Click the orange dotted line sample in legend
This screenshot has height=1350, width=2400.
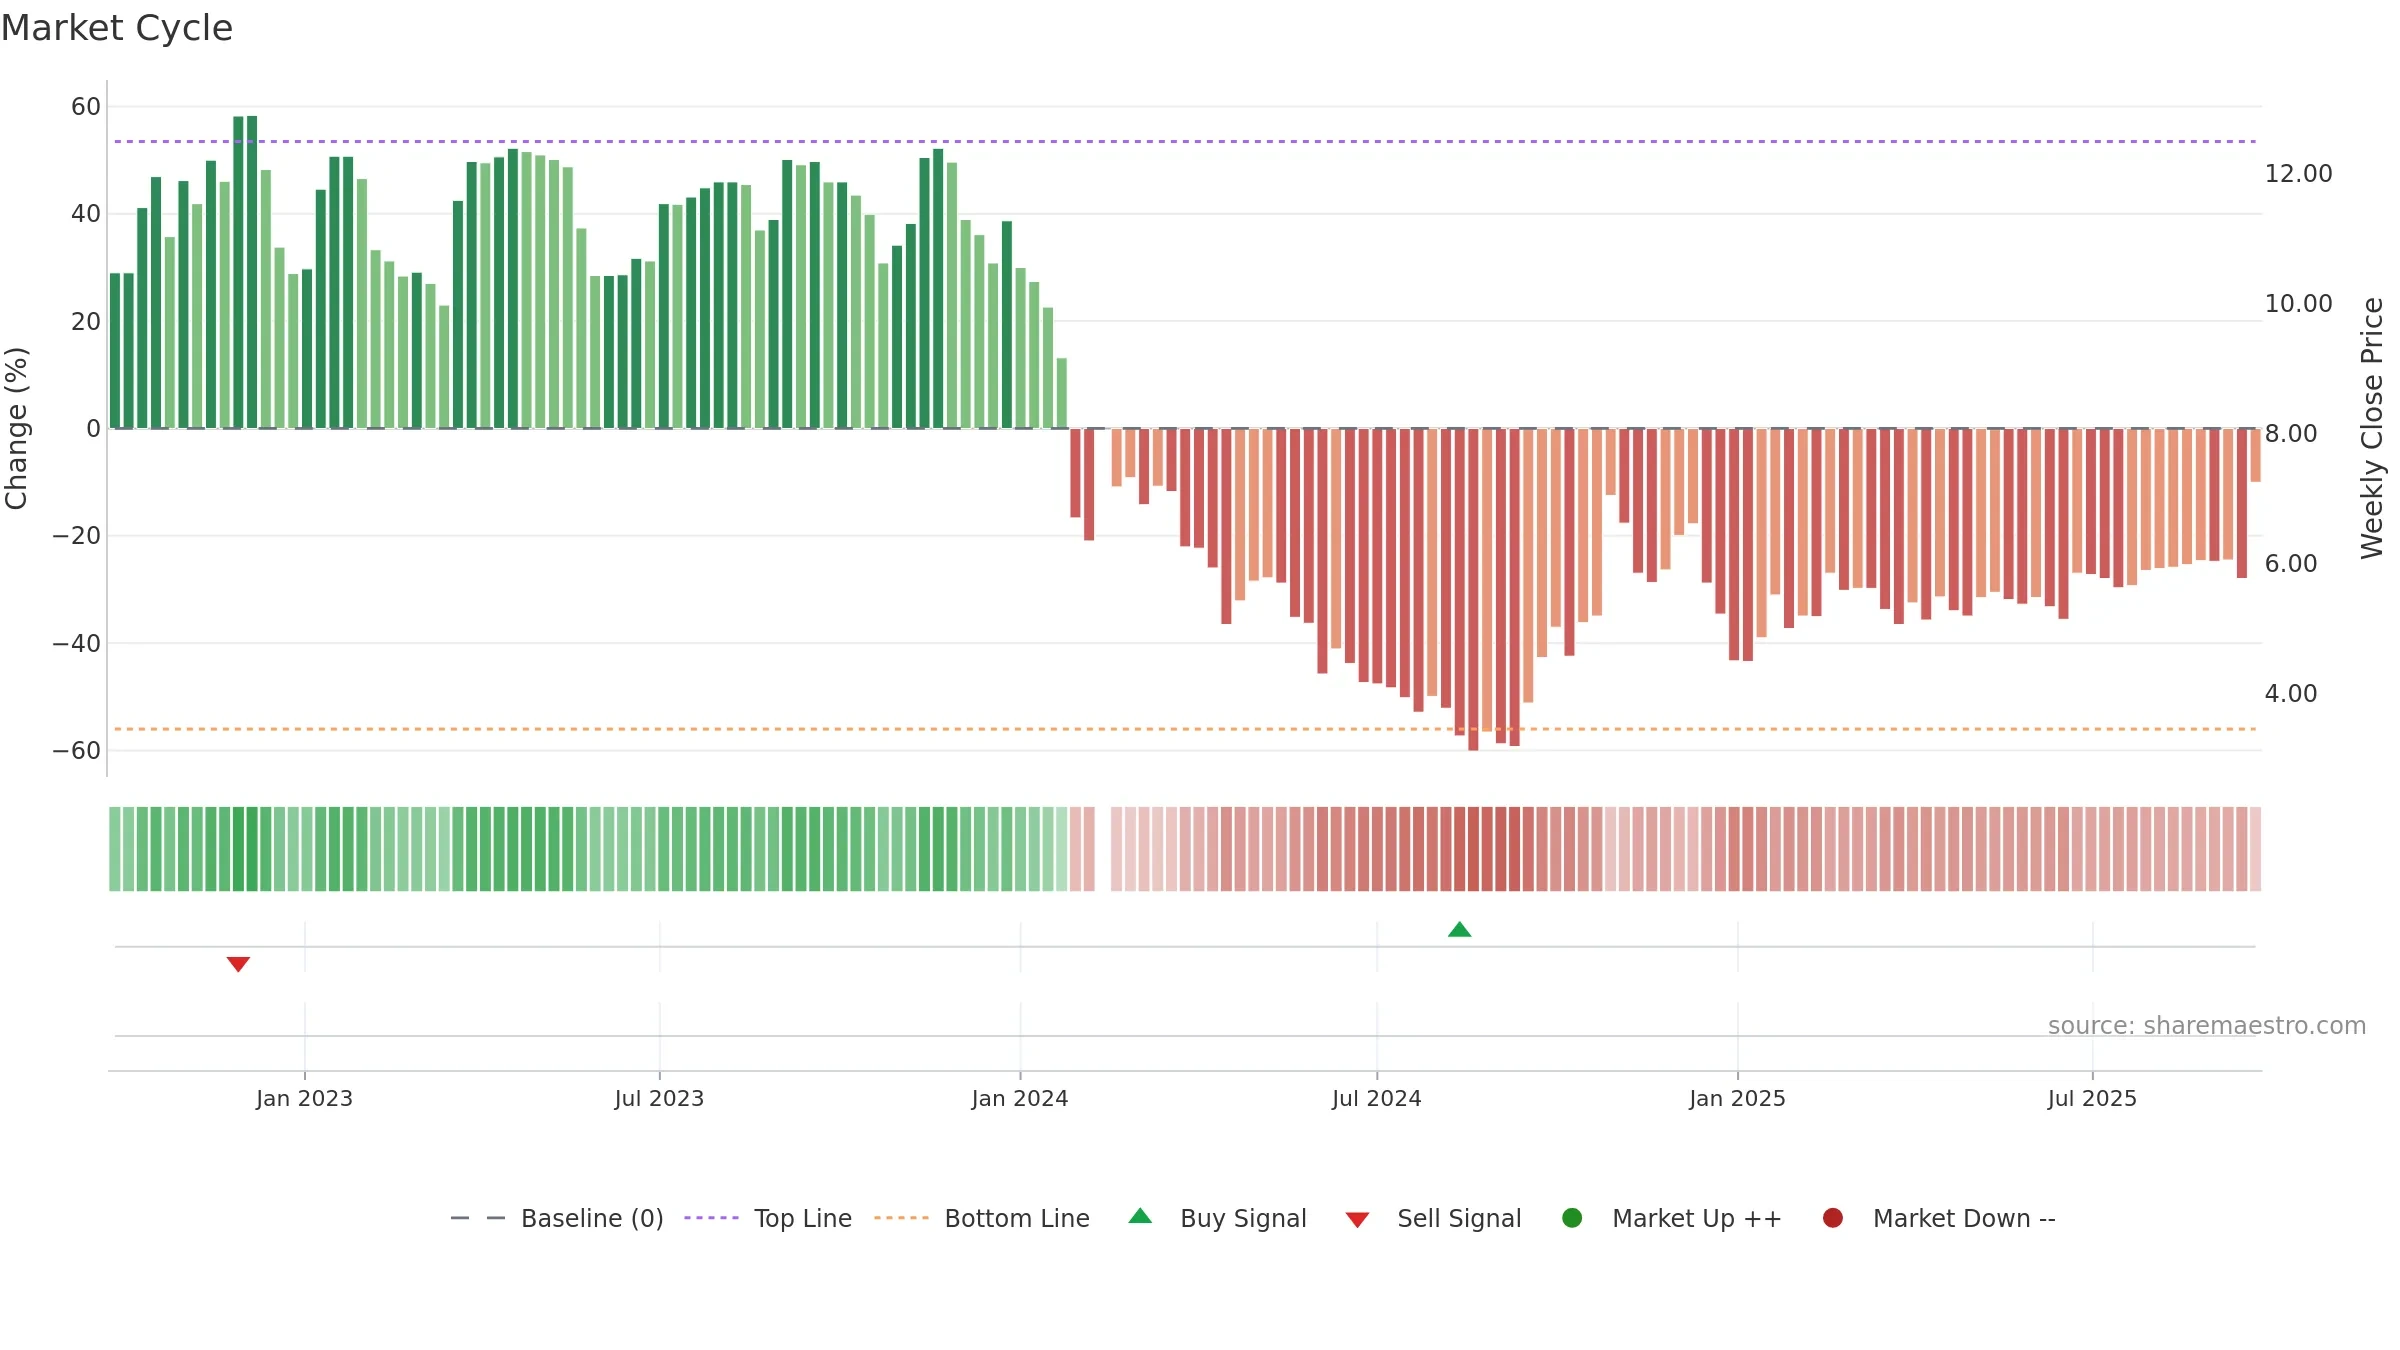tap(901, 1218)
